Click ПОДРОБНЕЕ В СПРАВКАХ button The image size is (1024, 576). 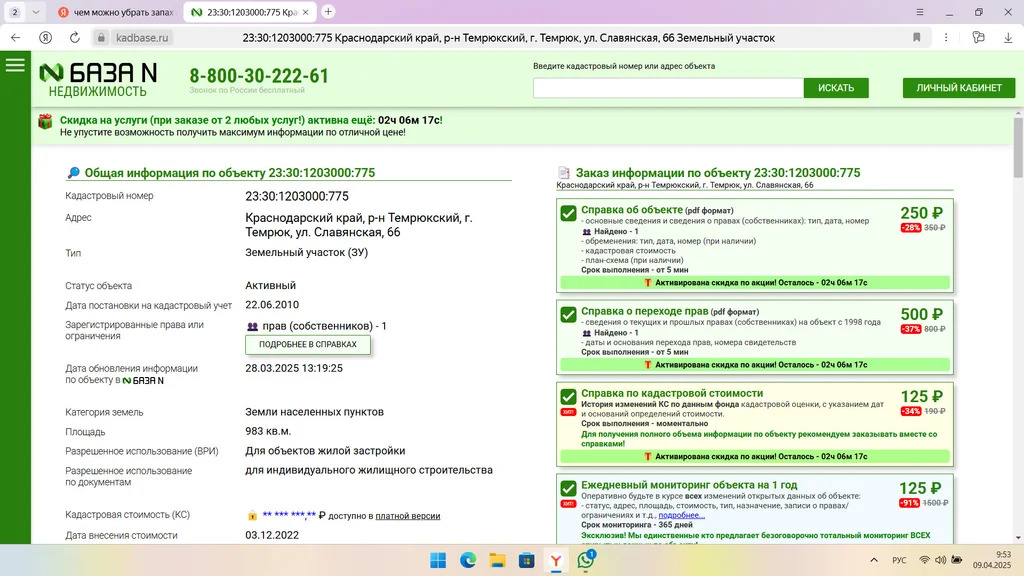click(x=308, y=344)
